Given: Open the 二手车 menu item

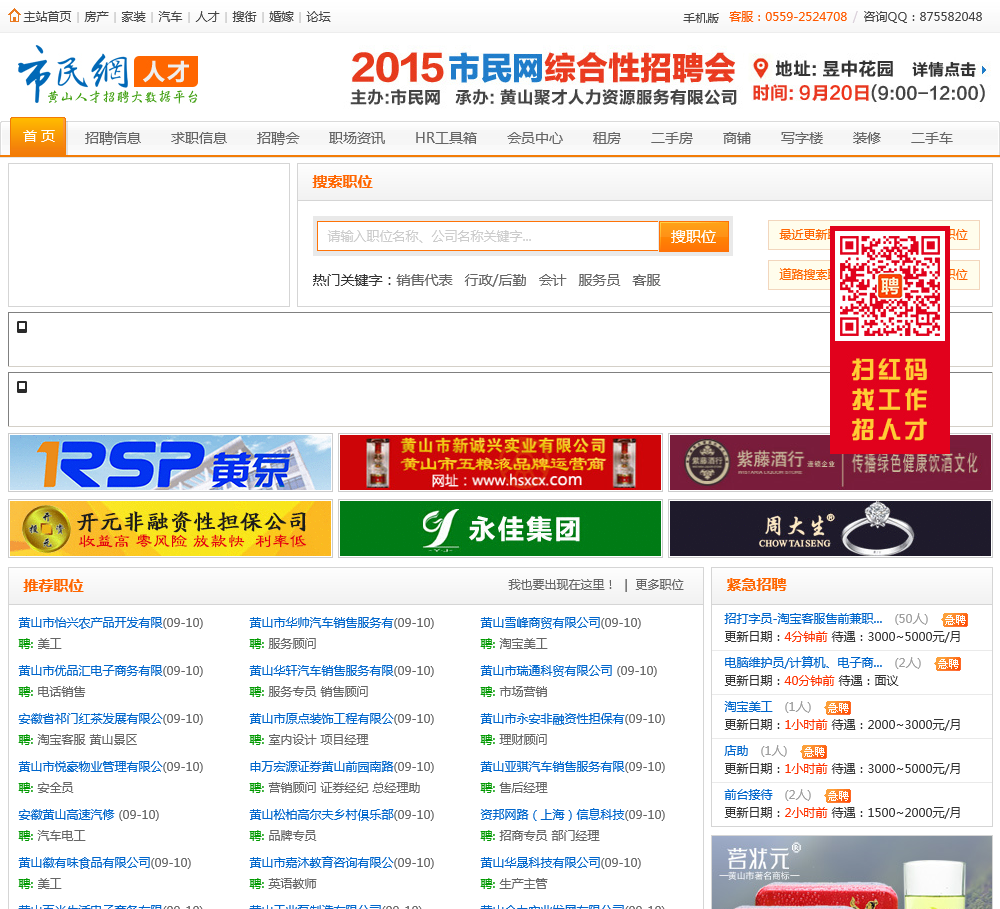Looking at the screenshot, I should click(931, 138).
